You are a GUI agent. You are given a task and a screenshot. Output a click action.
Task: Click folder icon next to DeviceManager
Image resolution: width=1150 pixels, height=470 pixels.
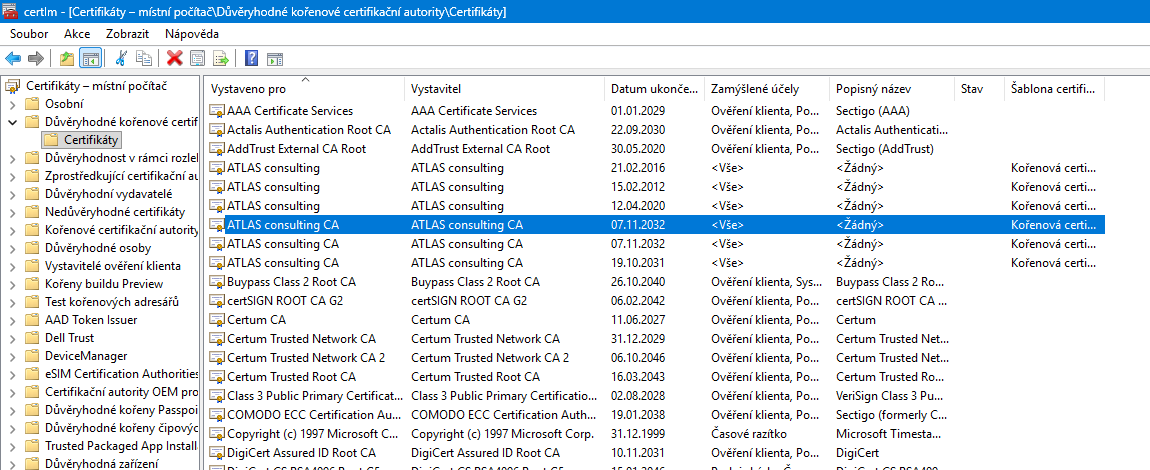32,356
